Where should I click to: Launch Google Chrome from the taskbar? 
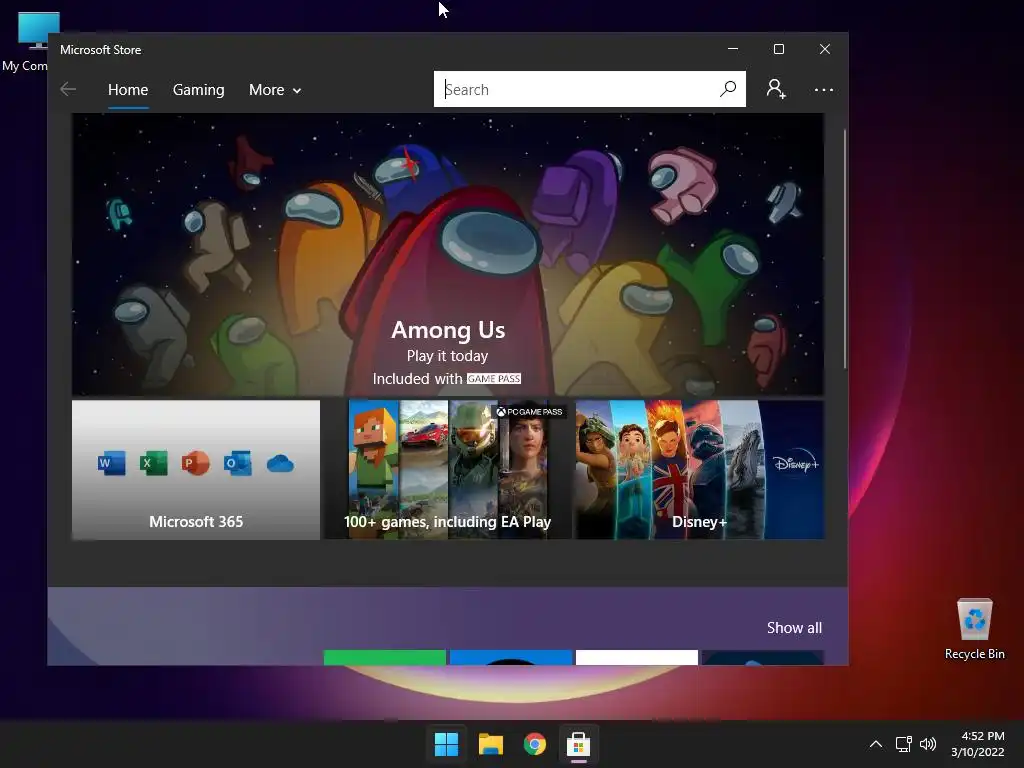(535, 744)
